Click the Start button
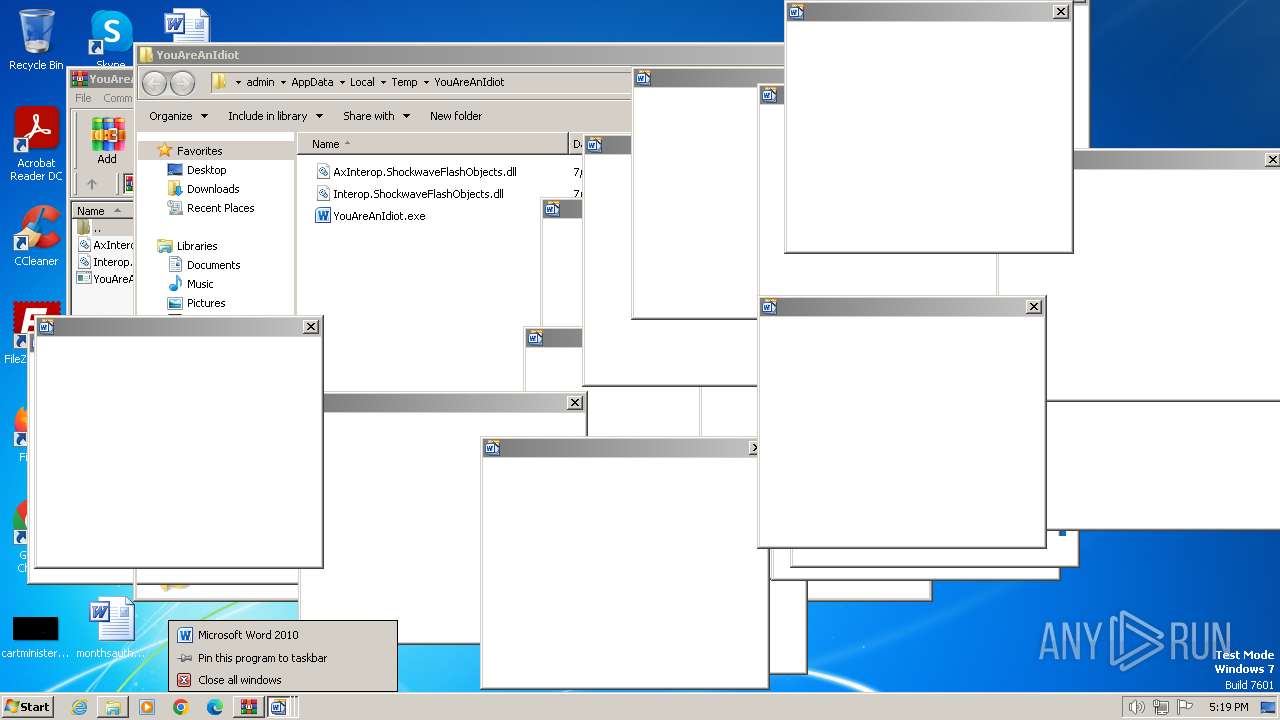The image size is (1280, 720). [27, 707]
